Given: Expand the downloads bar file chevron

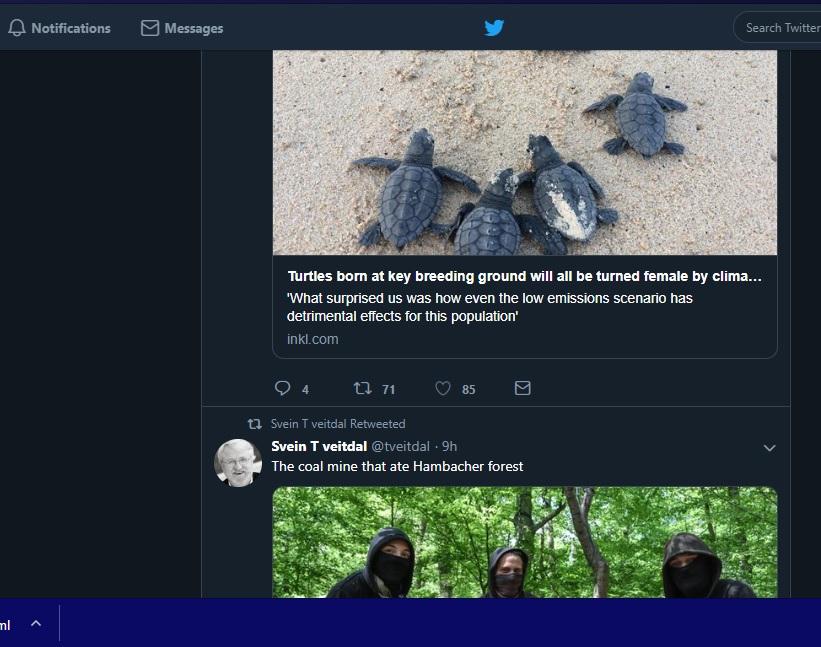Looking at the screenshot, I should pyautogui.click(x=36, y=623).
